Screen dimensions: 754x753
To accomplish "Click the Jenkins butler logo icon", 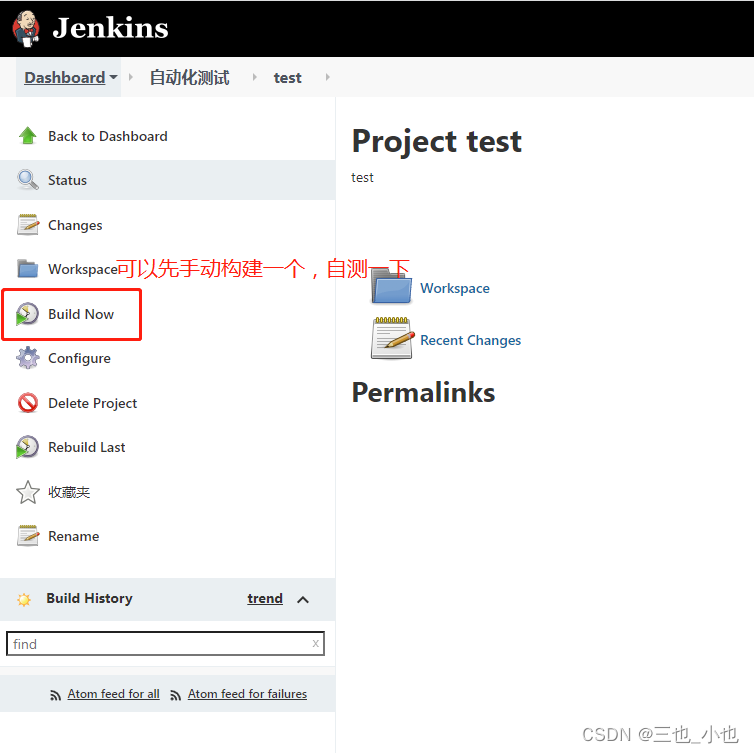I will click(x=26, y=29).
